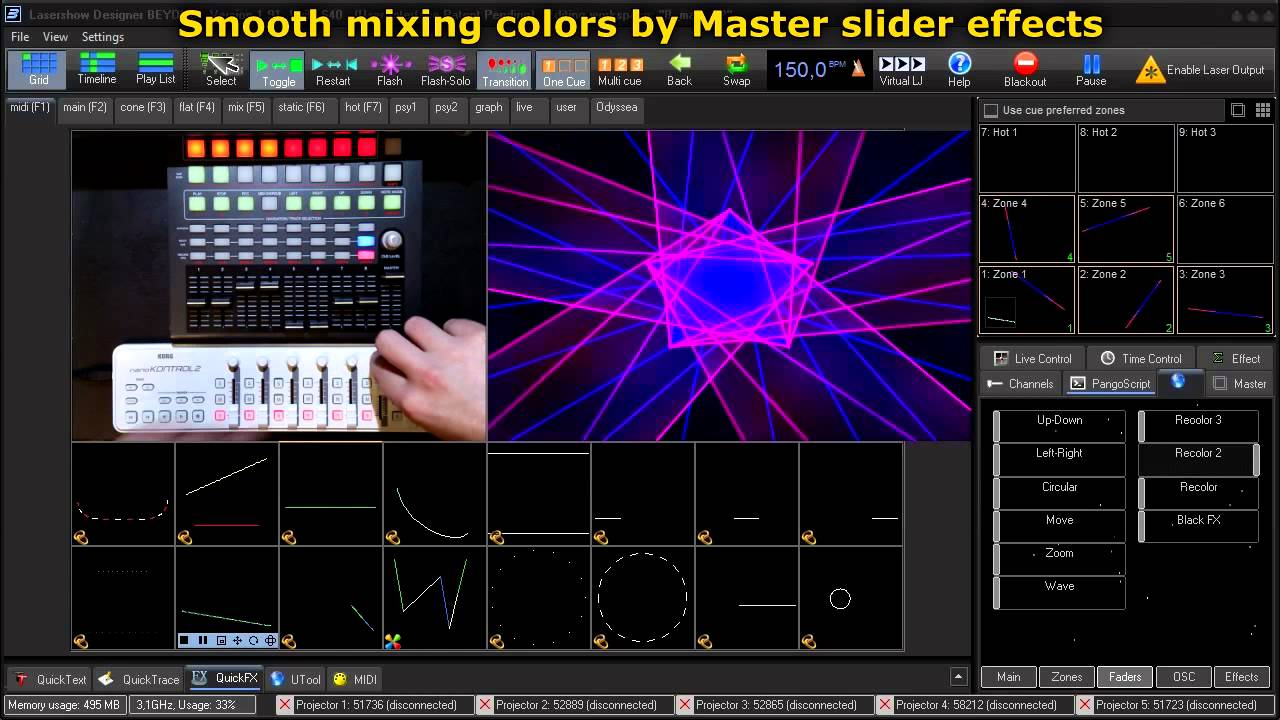Select Multi cue mode
Viewport: 1280px width, 720px height.
pyautogui.click(x=620, y=70)
